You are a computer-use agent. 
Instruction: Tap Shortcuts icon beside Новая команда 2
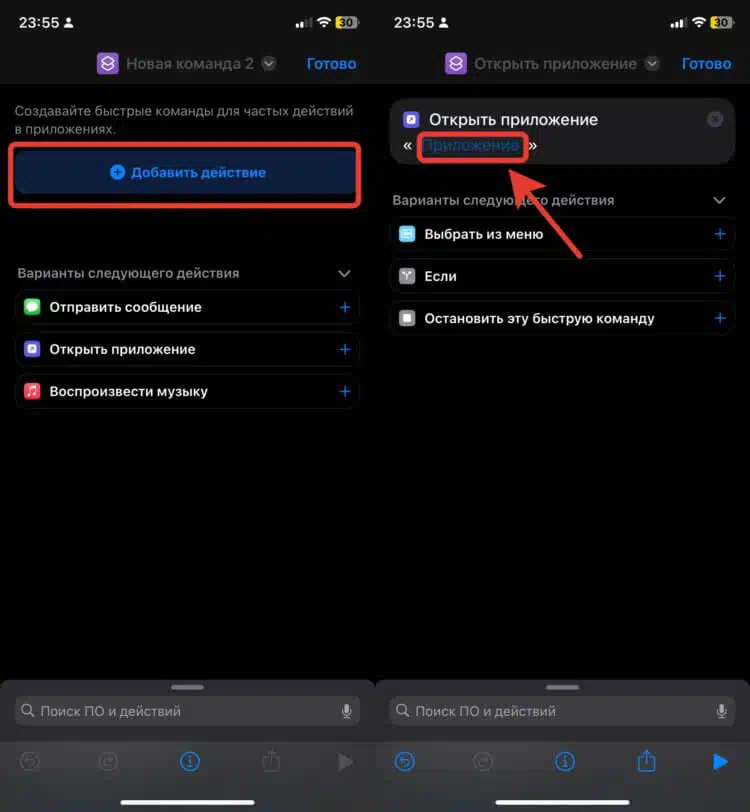(x=108, y=64)
